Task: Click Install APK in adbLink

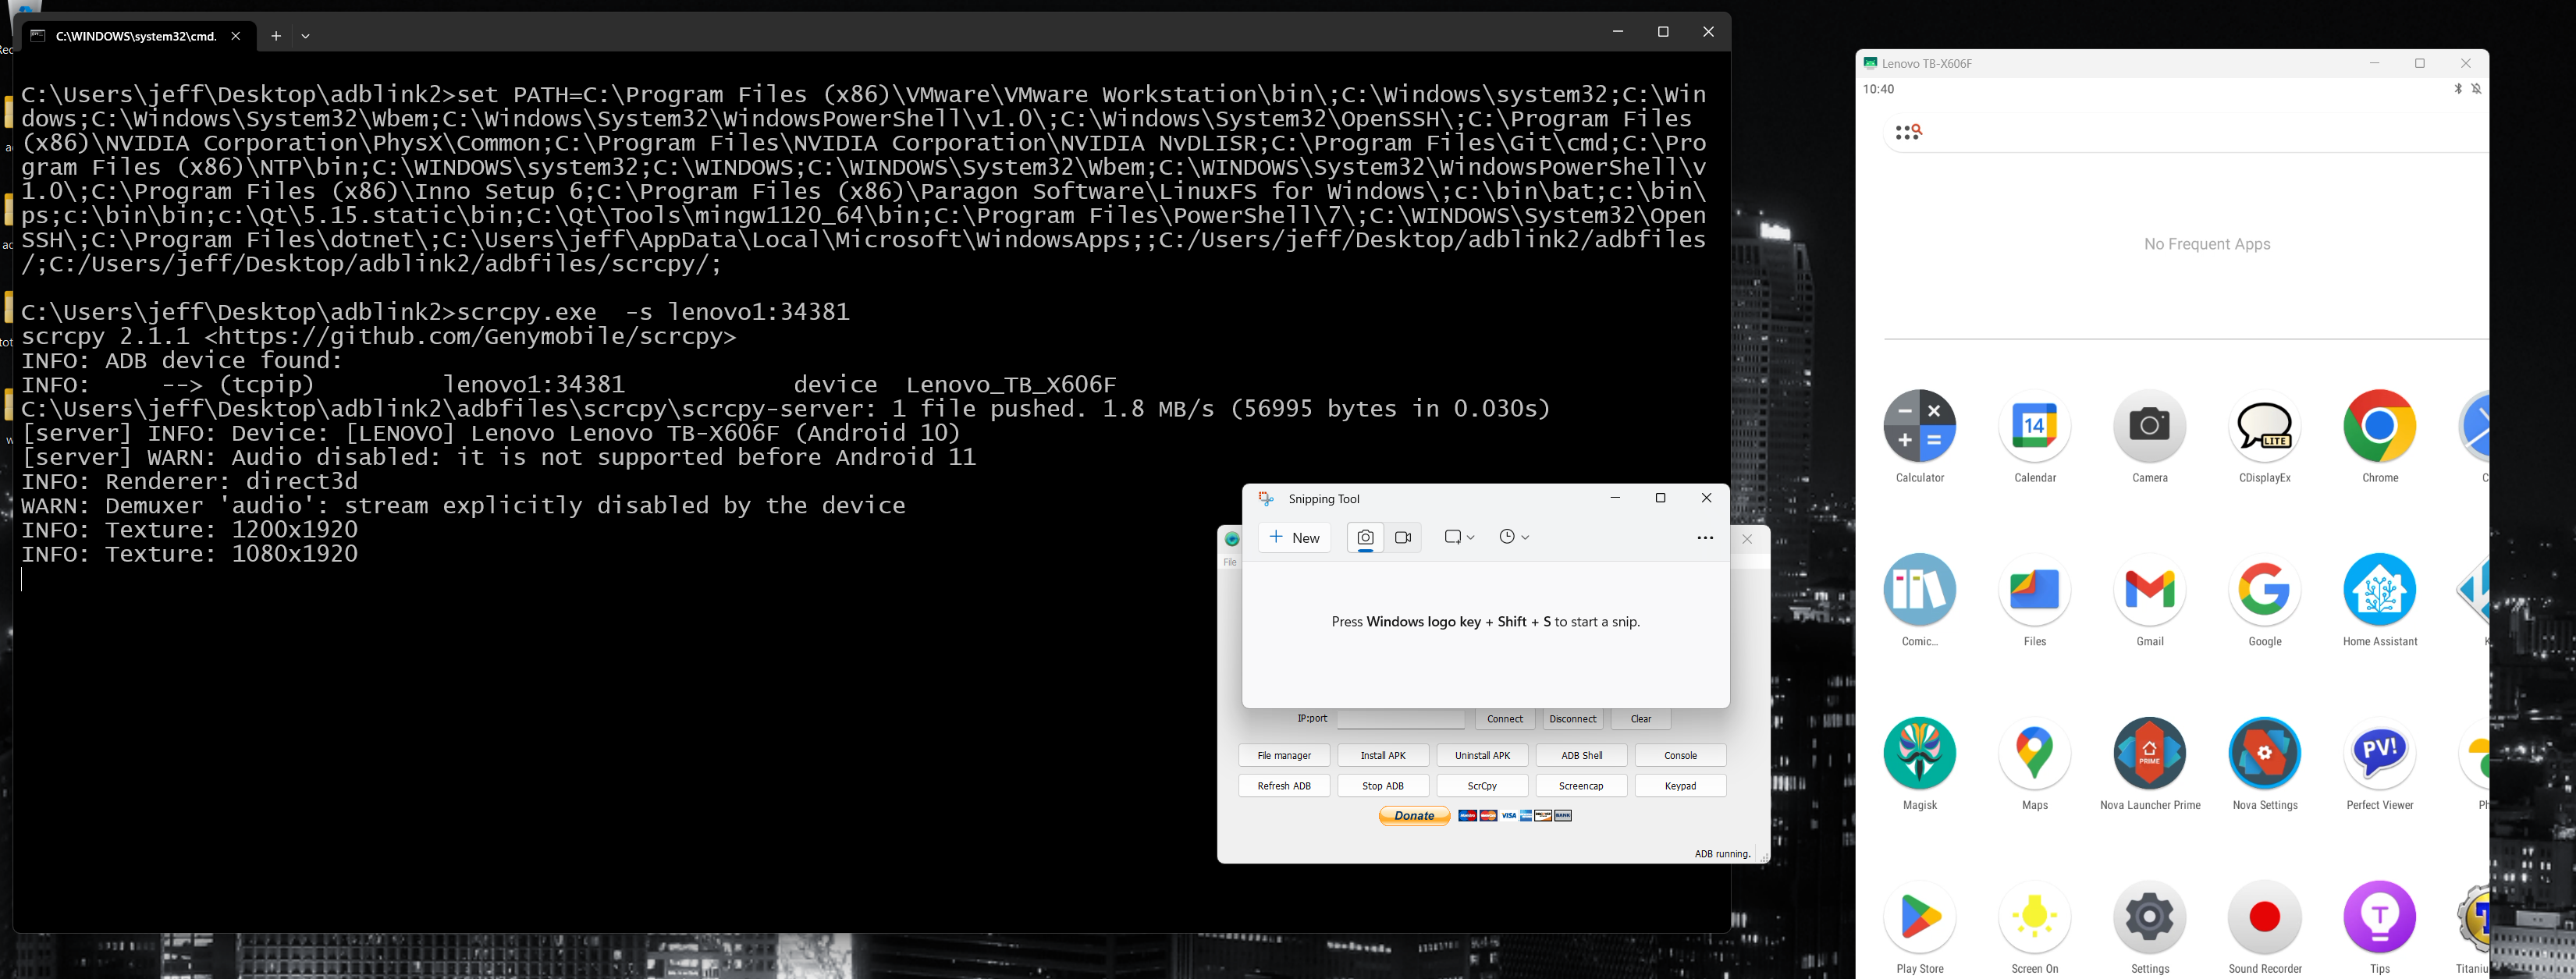Action: (x=1383, y=756)
